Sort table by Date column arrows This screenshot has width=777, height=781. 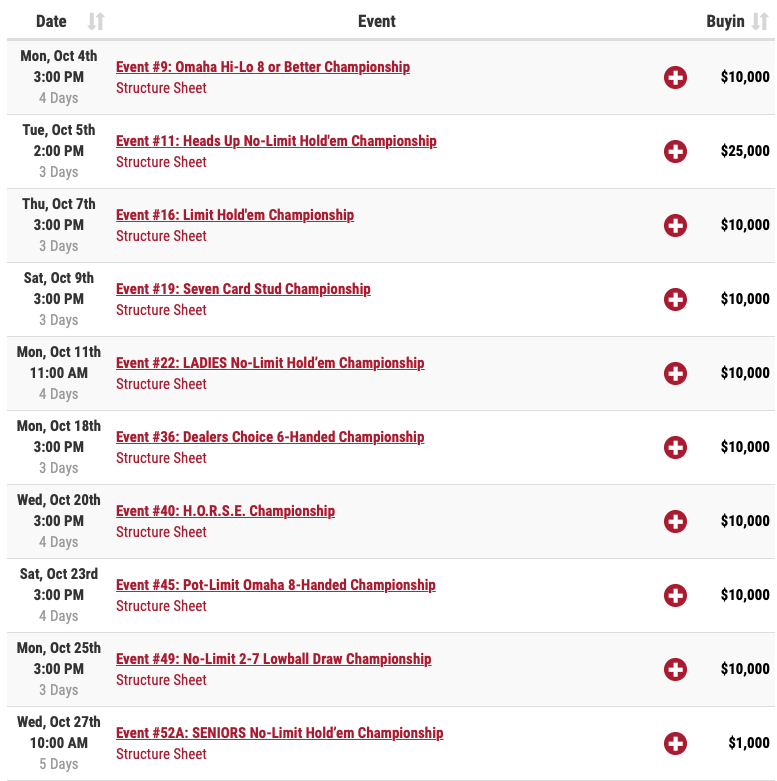(96, 21)
